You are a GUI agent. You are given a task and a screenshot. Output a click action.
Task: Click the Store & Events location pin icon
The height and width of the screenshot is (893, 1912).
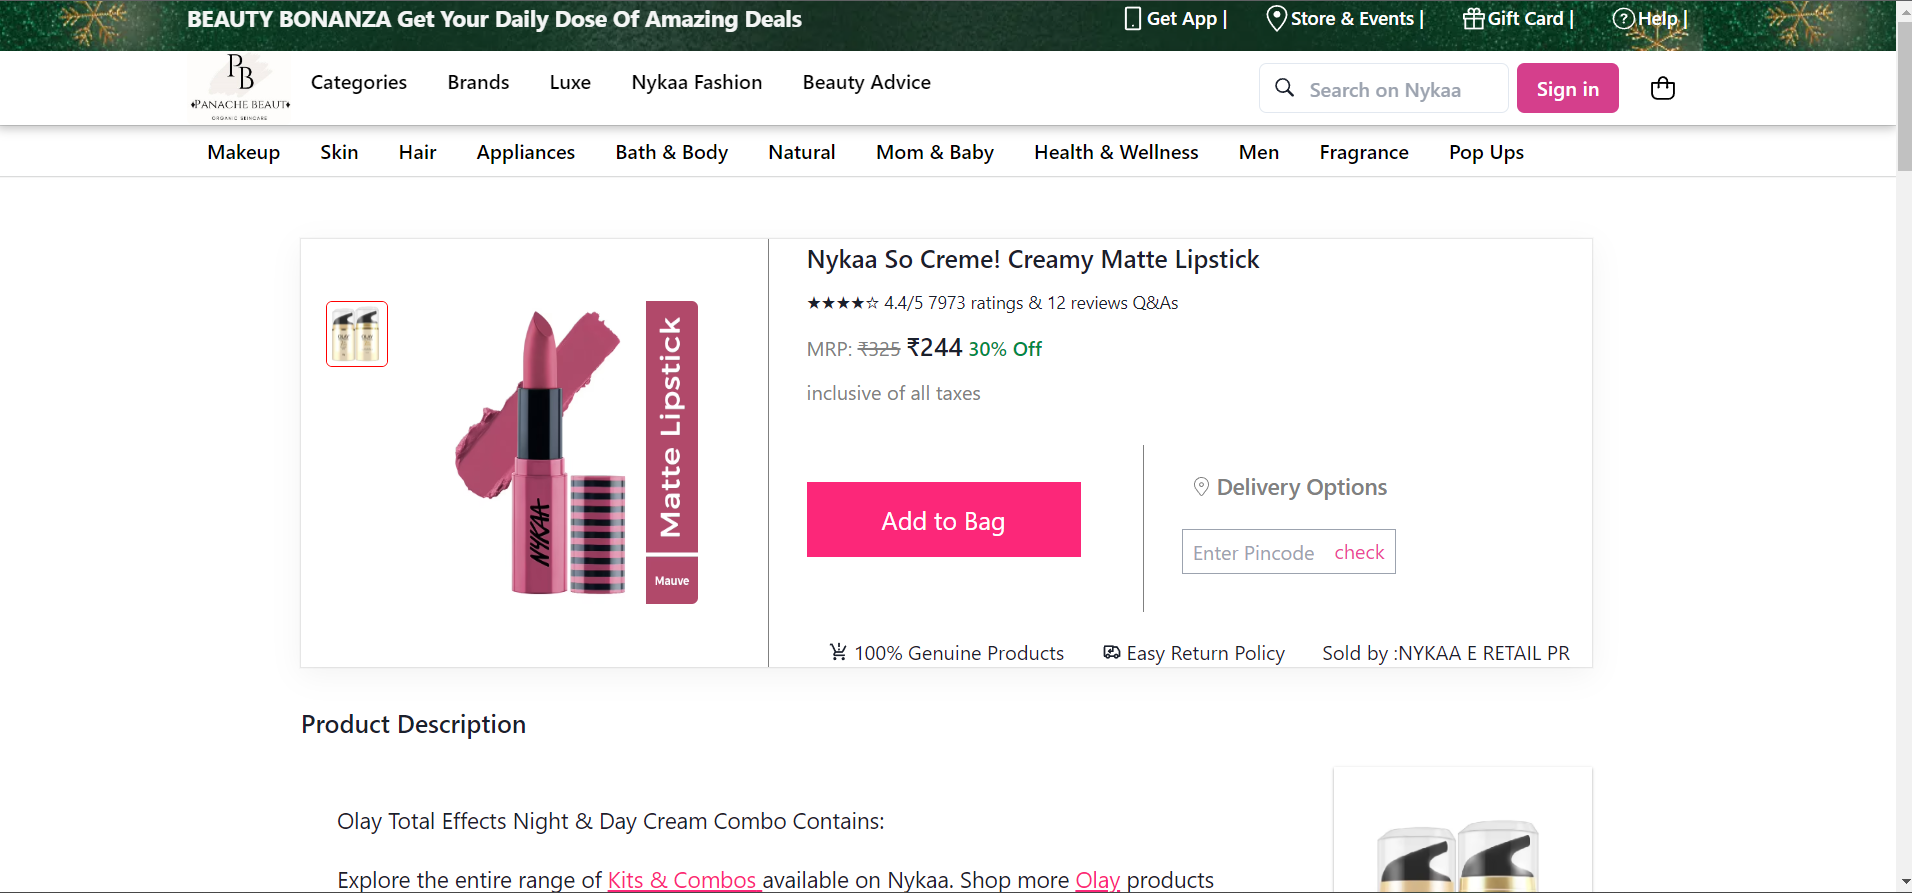(x=1276, y=18)
